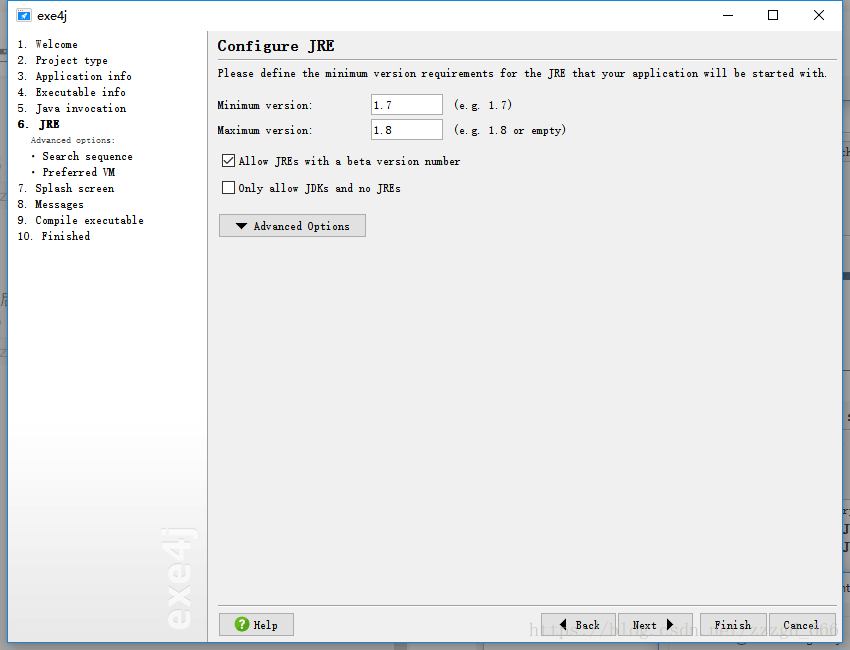Jump to Application info step
This screenshot has height=650, width=850.
coord(74,76)
